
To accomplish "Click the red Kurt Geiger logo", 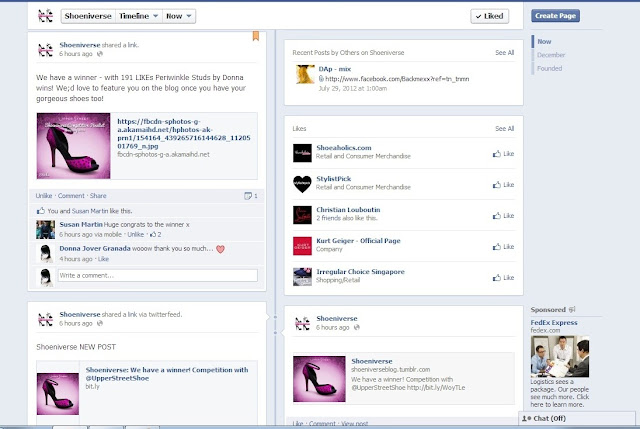I will 302,246.
